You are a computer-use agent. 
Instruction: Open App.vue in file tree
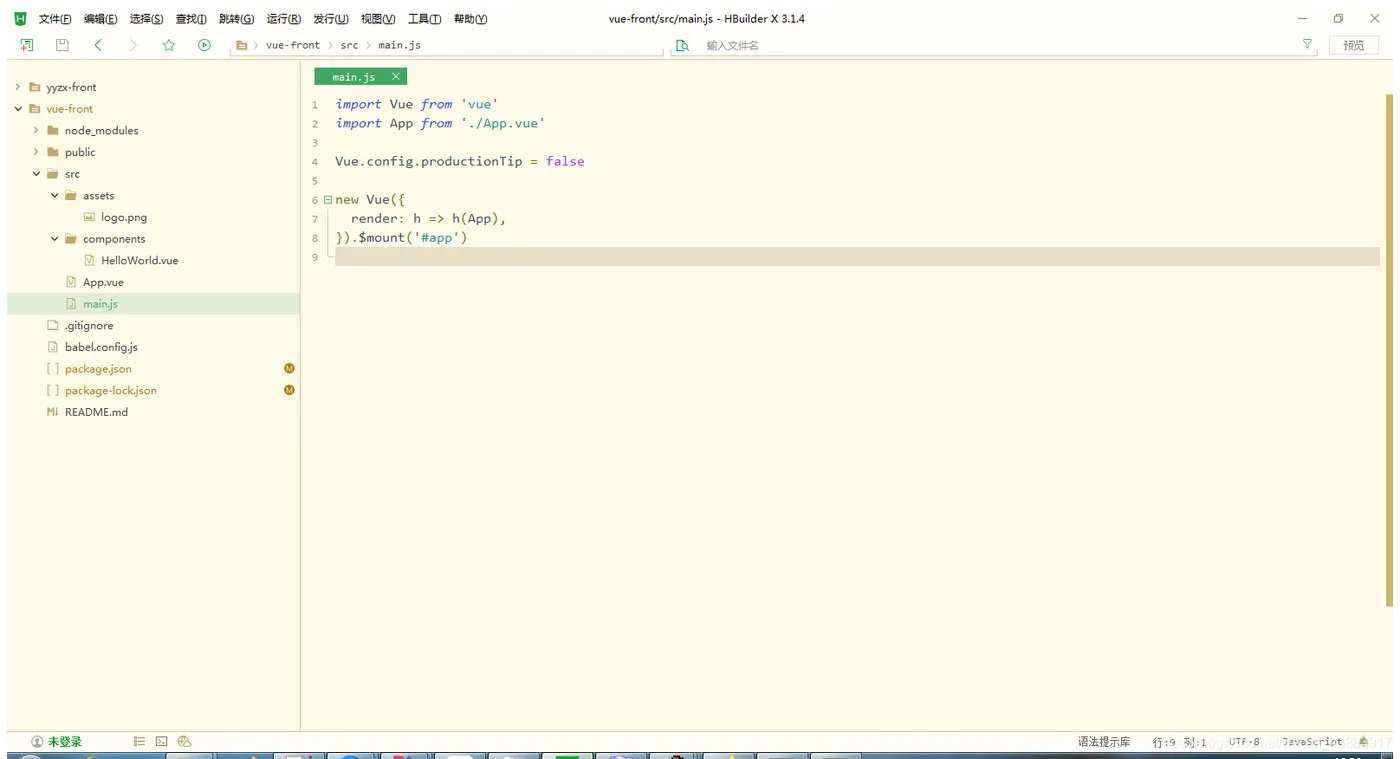pyautogui.click(x=103, y=282)
